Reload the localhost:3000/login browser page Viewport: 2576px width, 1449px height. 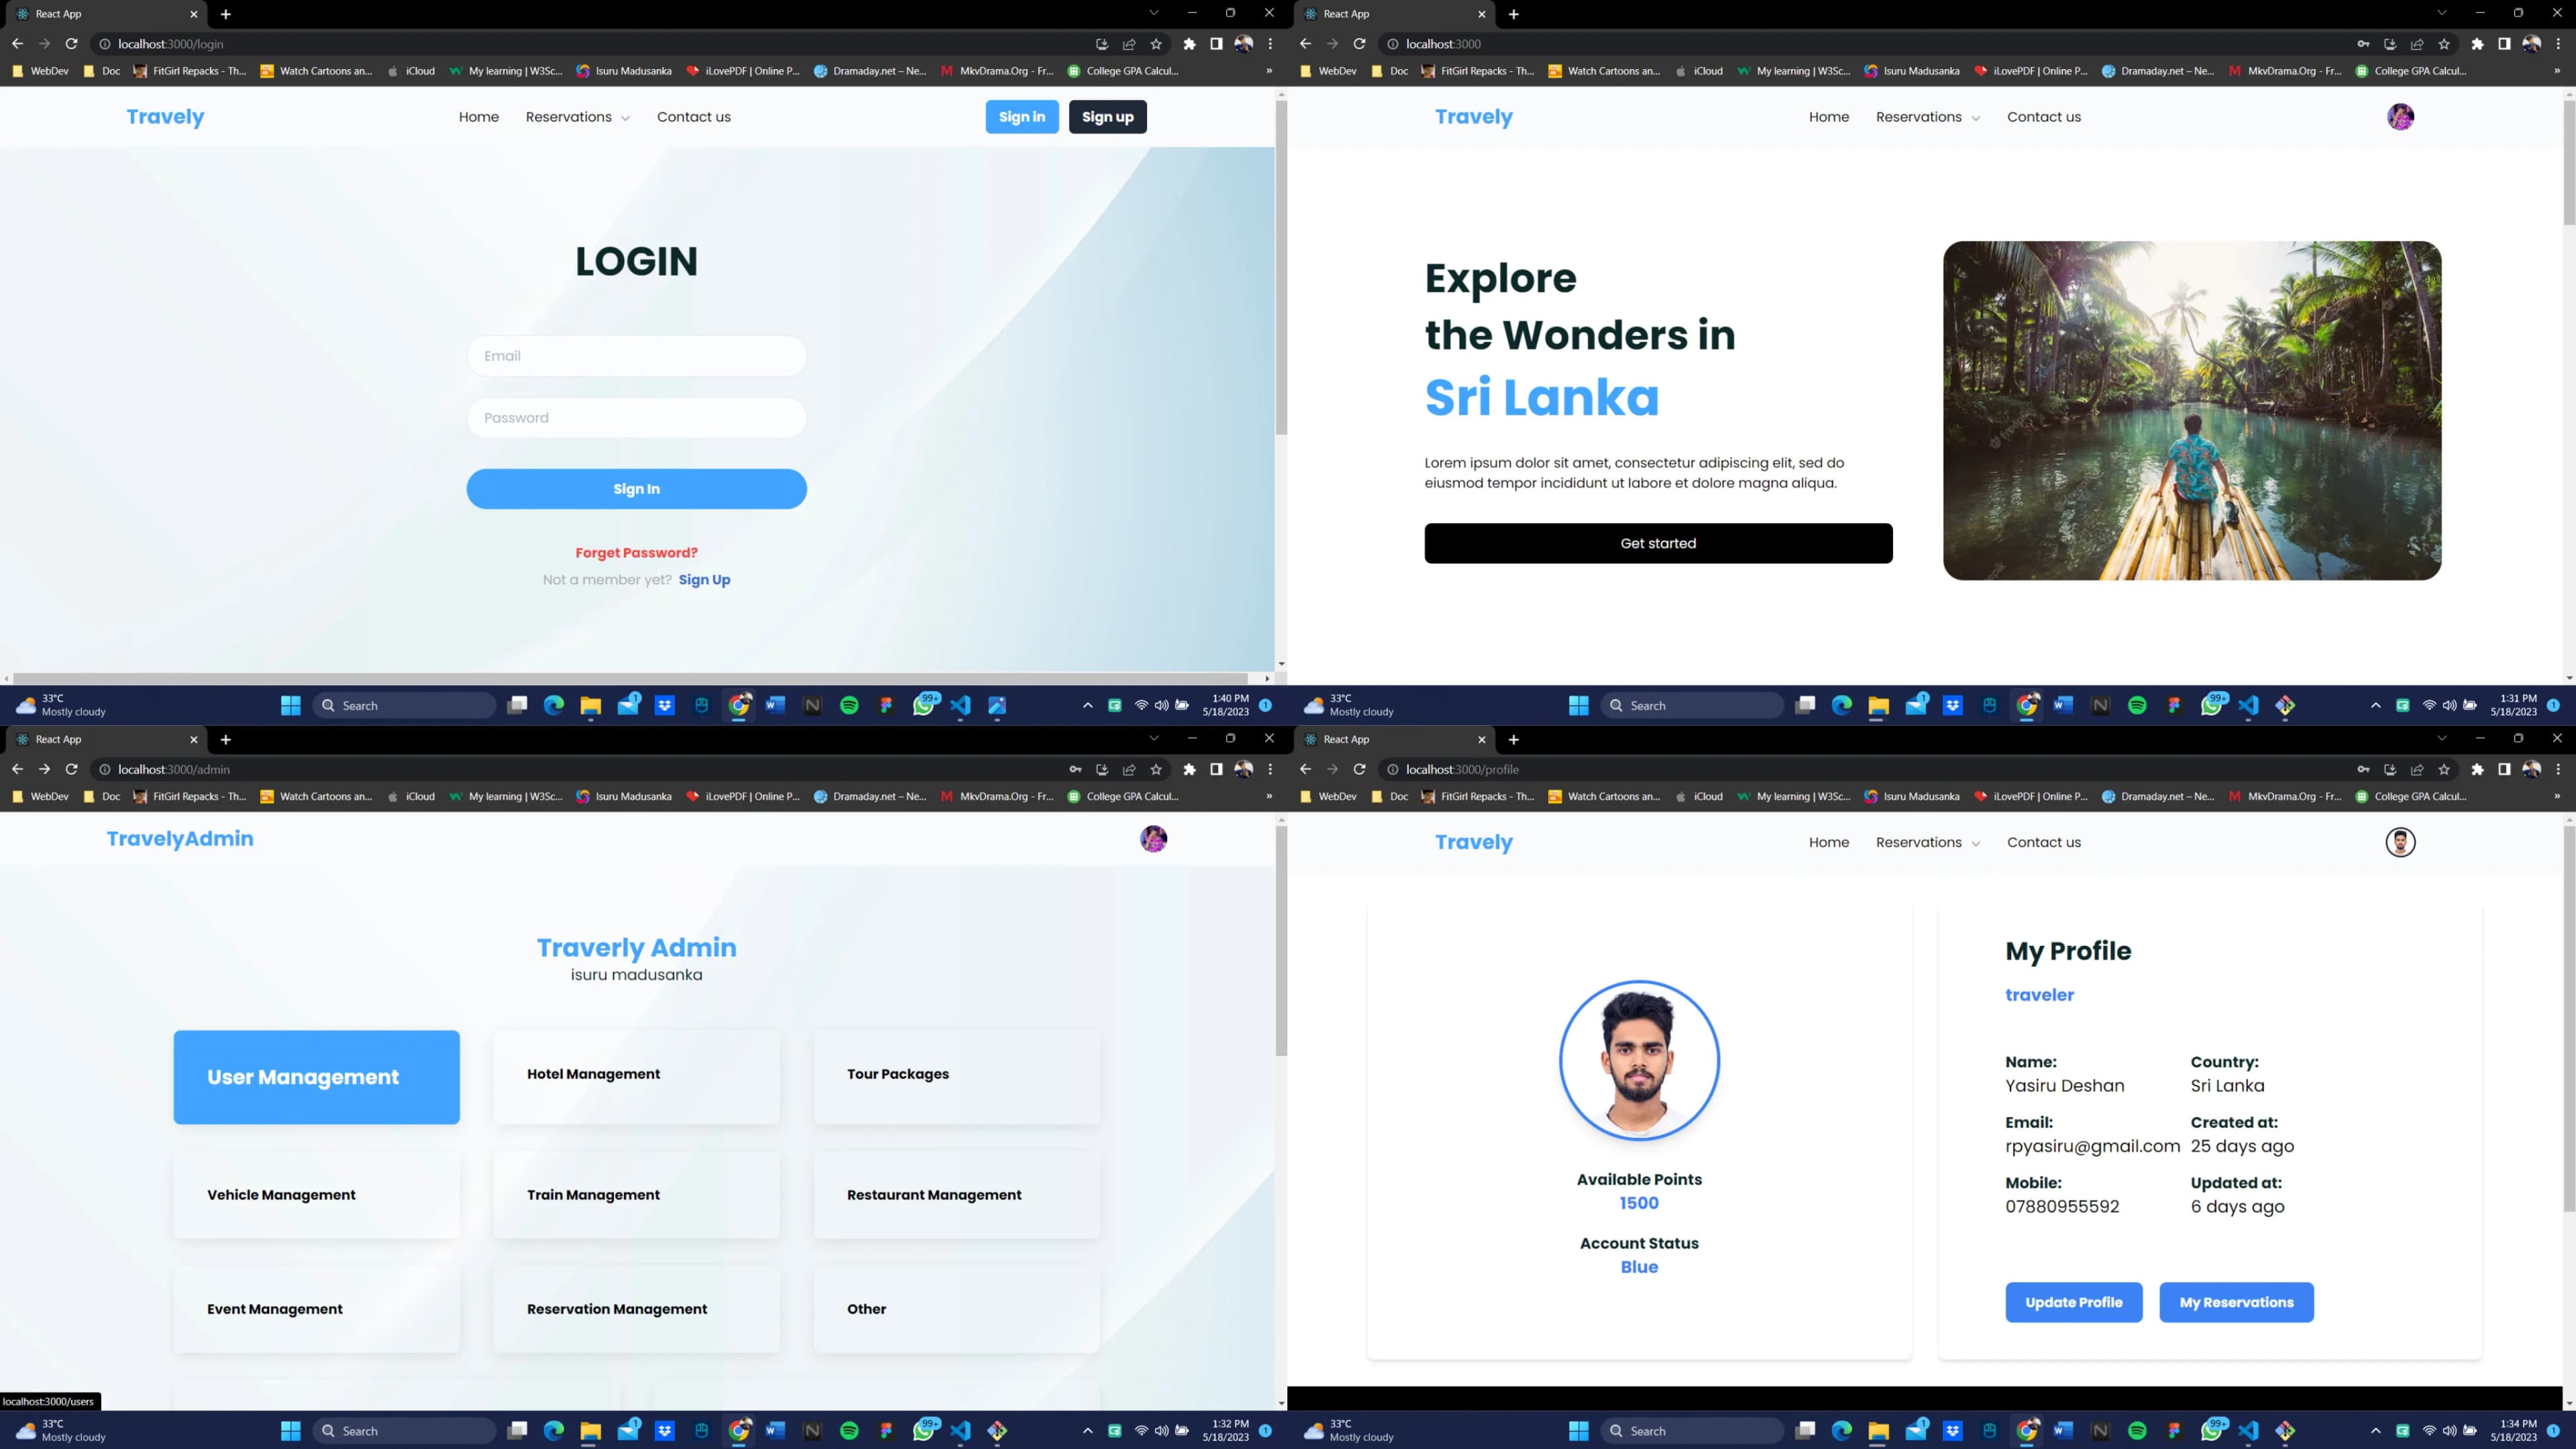(71, 44)
